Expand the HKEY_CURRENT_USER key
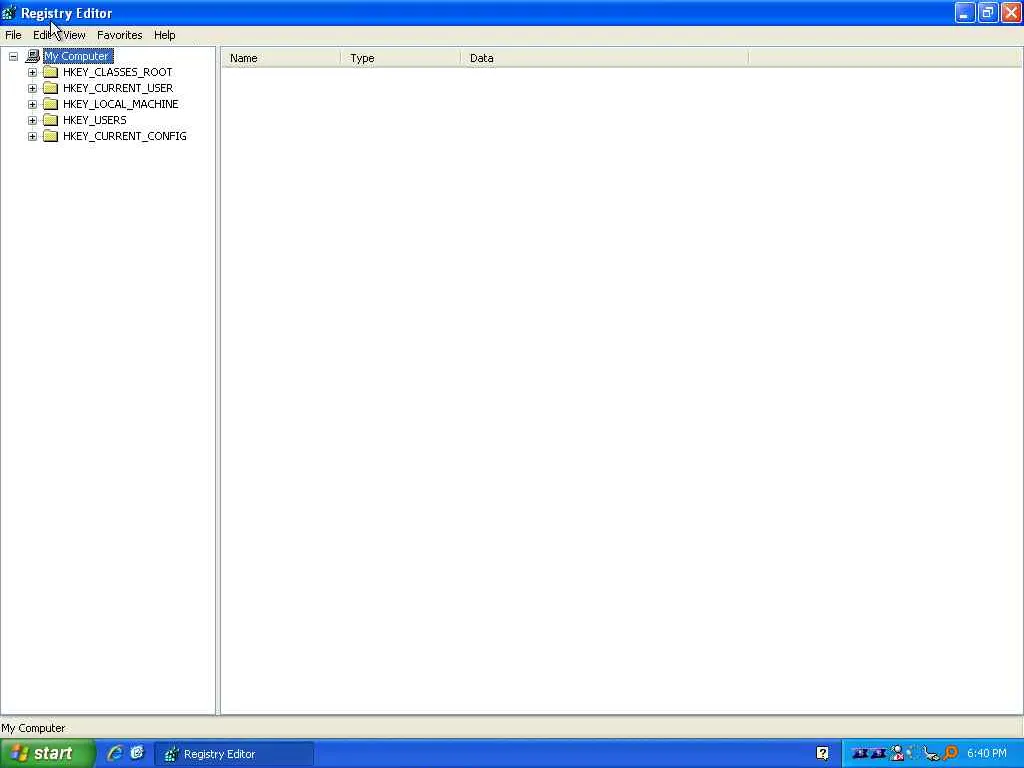This screenshot has width=1024, height=768. (x=32, y=88)
